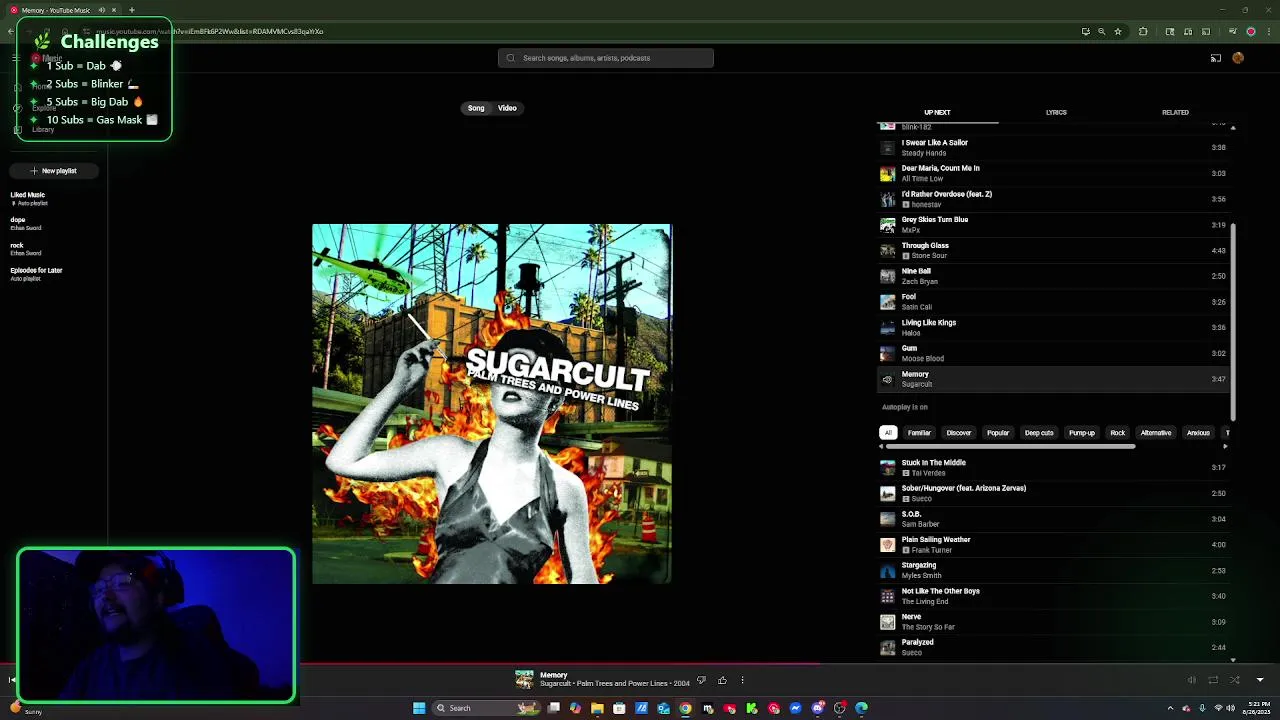Open the three-dot menu for Memory in player bar
The image size is (1280, 720).
[x=742, y=680]
